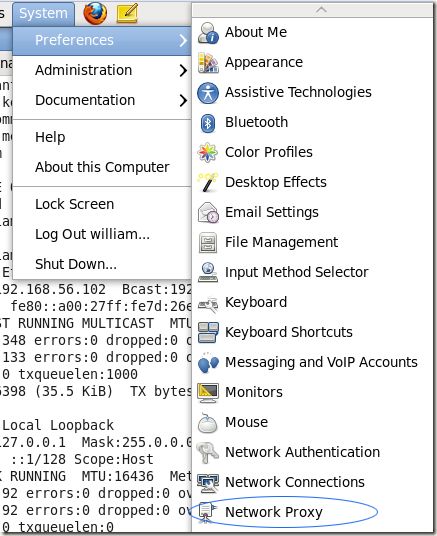Click the Mouse preferences icon
Image resolution: width=437 pixels, height=536 pixels.
click(x=208, y=423)
